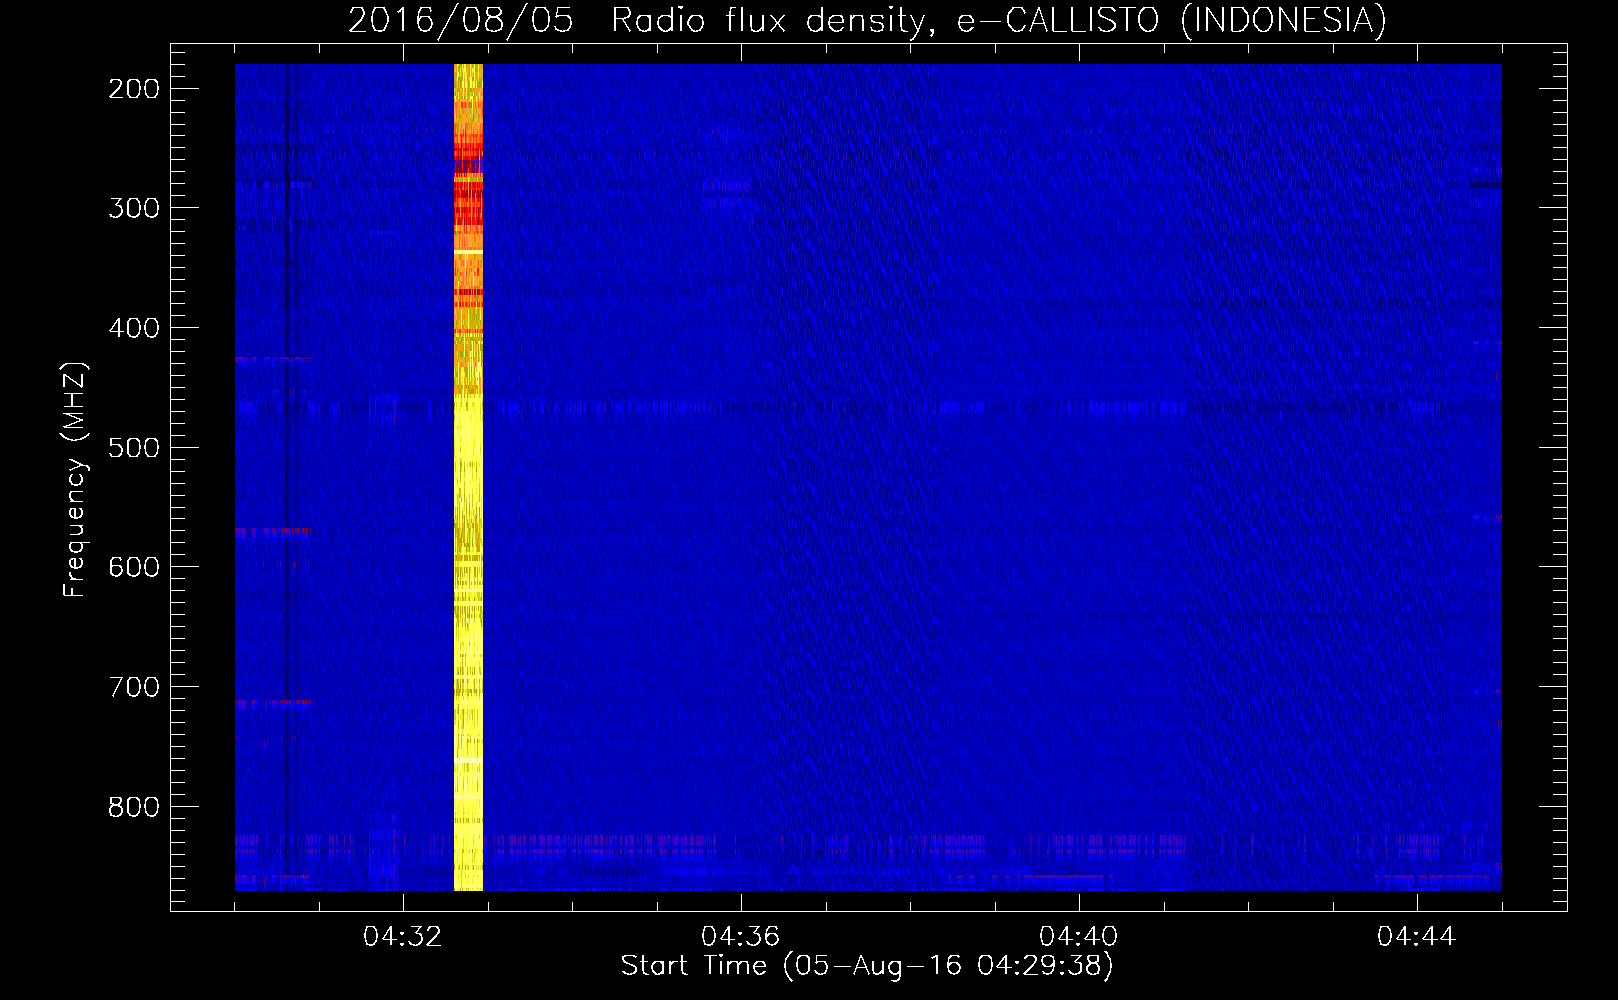Click the 200 frequency tick label
This screenshot has height=1000, width=1618.
click(134, 89)
